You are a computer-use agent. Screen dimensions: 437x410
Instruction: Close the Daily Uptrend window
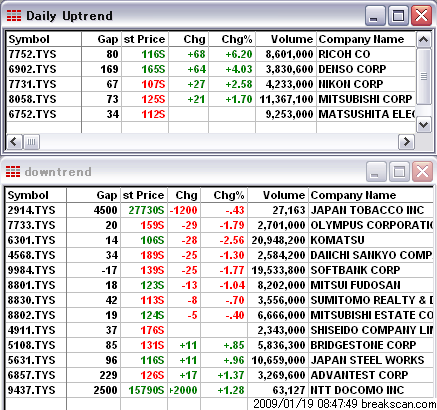pos(421,15)
